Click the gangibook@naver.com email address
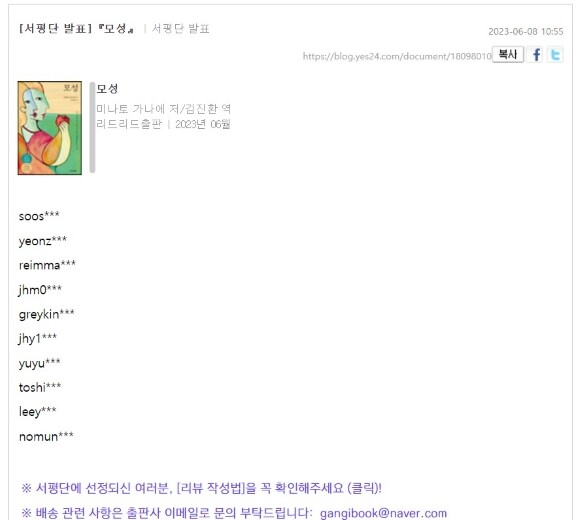The height and width of the screenshot is (520, 580). [x=383, y=513]
